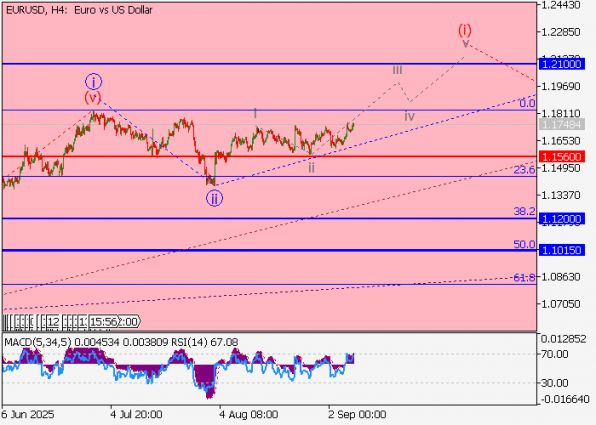This screenshot has width=596, height=425.
Task: Click the grey 1.17484 current price tag
Action: point(562,124)
